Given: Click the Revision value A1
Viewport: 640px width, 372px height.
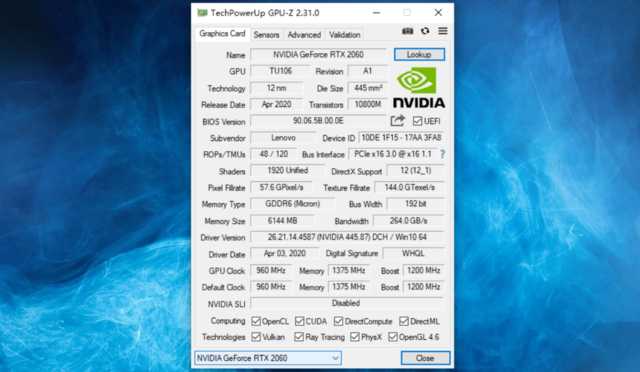Looking at the screenshot, I should [x=367, y=71].
